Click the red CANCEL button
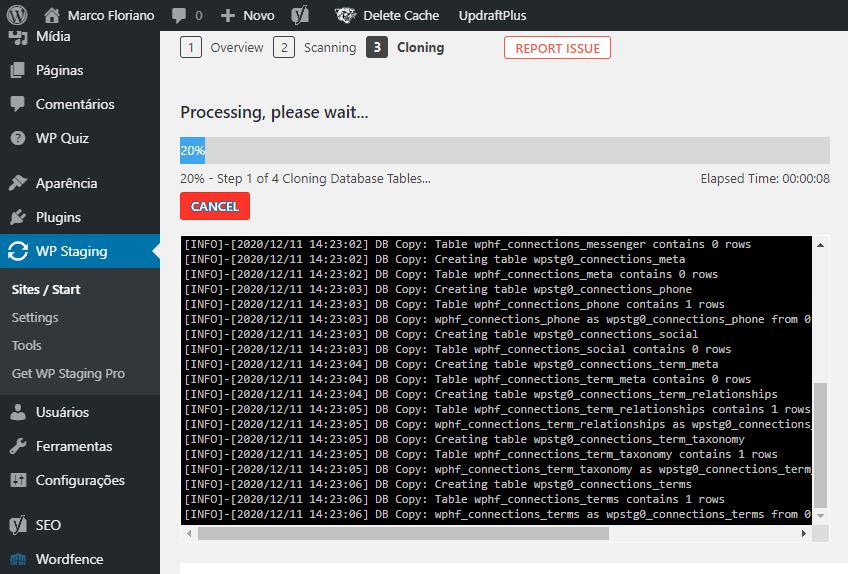The image size is (848, 574). click(x=215, y=206)
